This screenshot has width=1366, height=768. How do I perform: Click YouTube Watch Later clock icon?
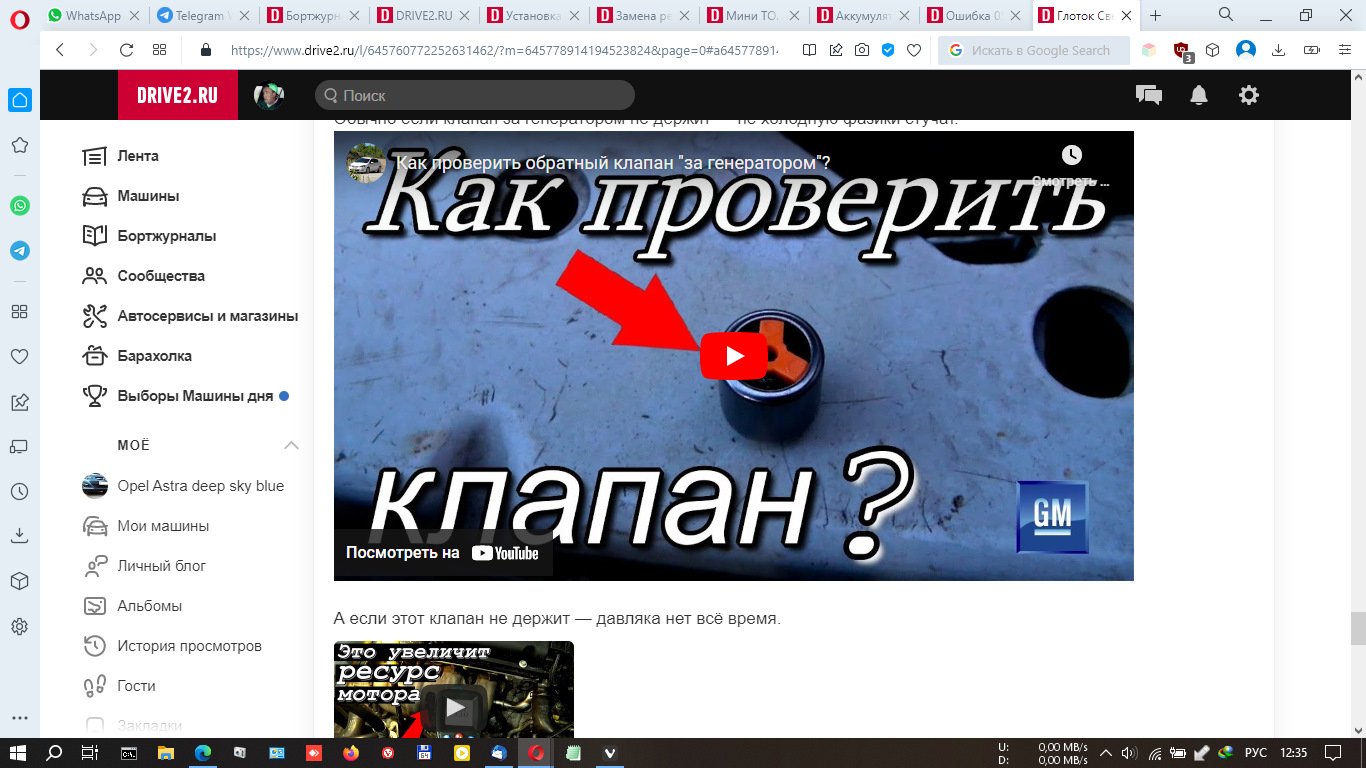(1071, 155)
